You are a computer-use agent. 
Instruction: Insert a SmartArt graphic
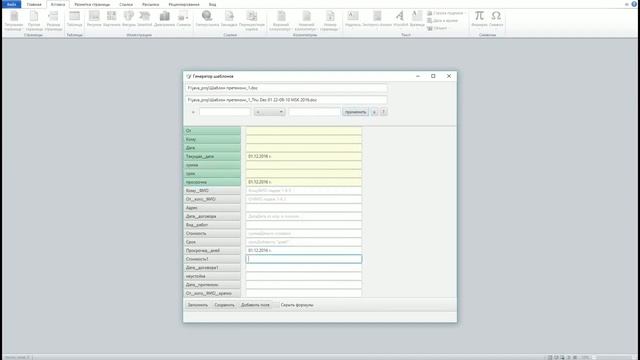tap(144, 19)
